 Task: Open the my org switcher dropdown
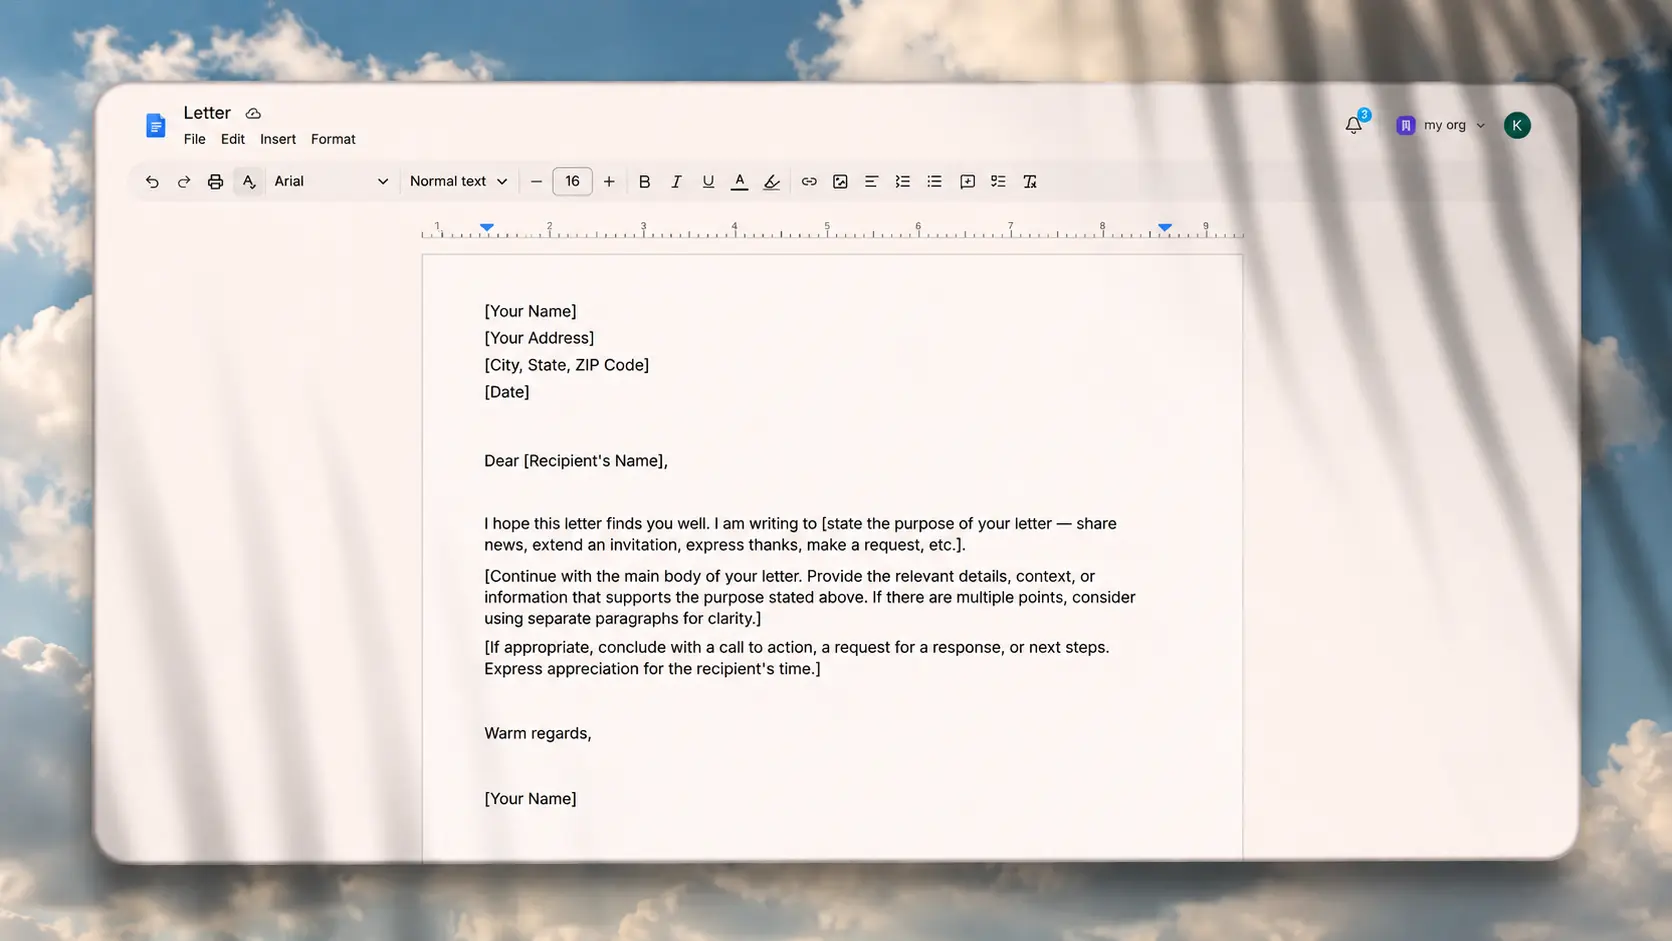click(x=1441, y=125)
